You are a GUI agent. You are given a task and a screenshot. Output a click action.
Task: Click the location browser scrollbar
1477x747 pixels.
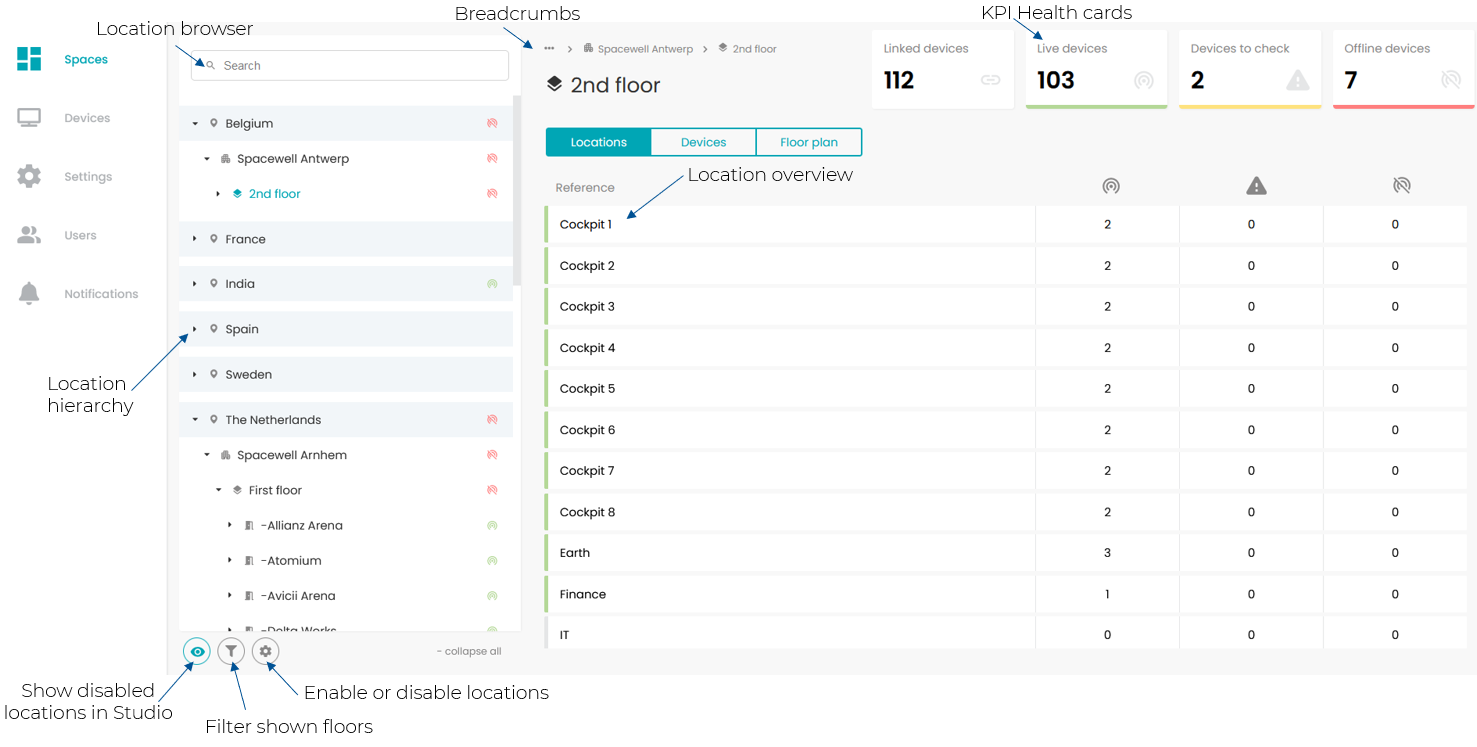click(517, 190)
